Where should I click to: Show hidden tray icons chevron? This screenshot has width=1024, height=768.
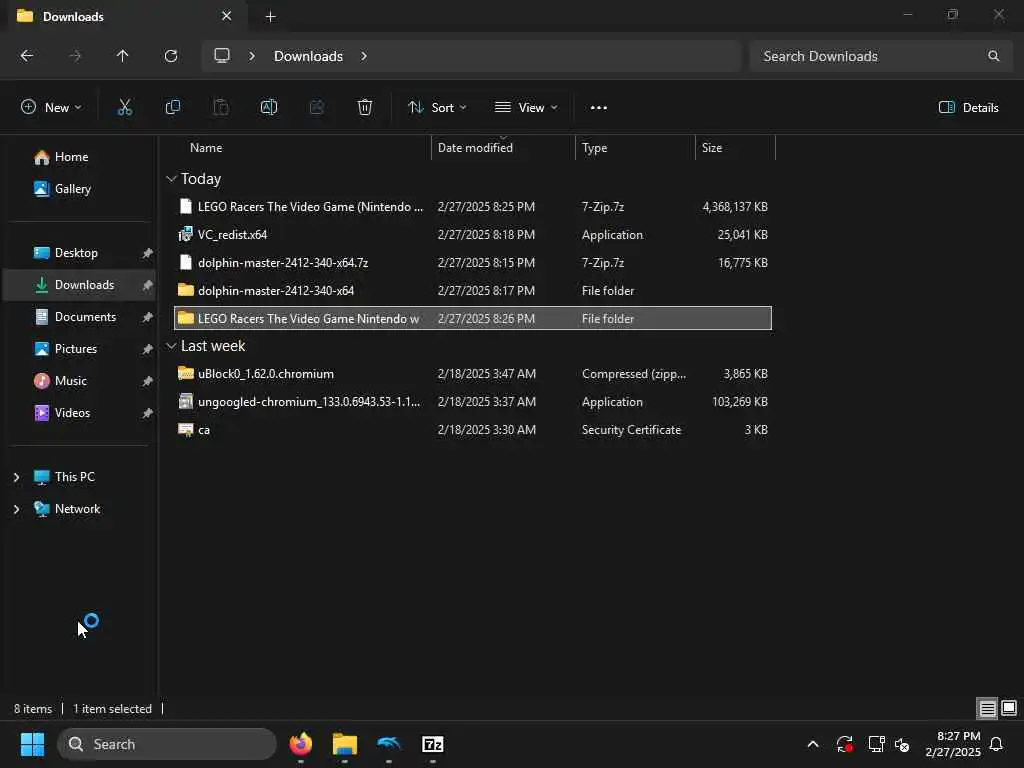pos(813,744)
